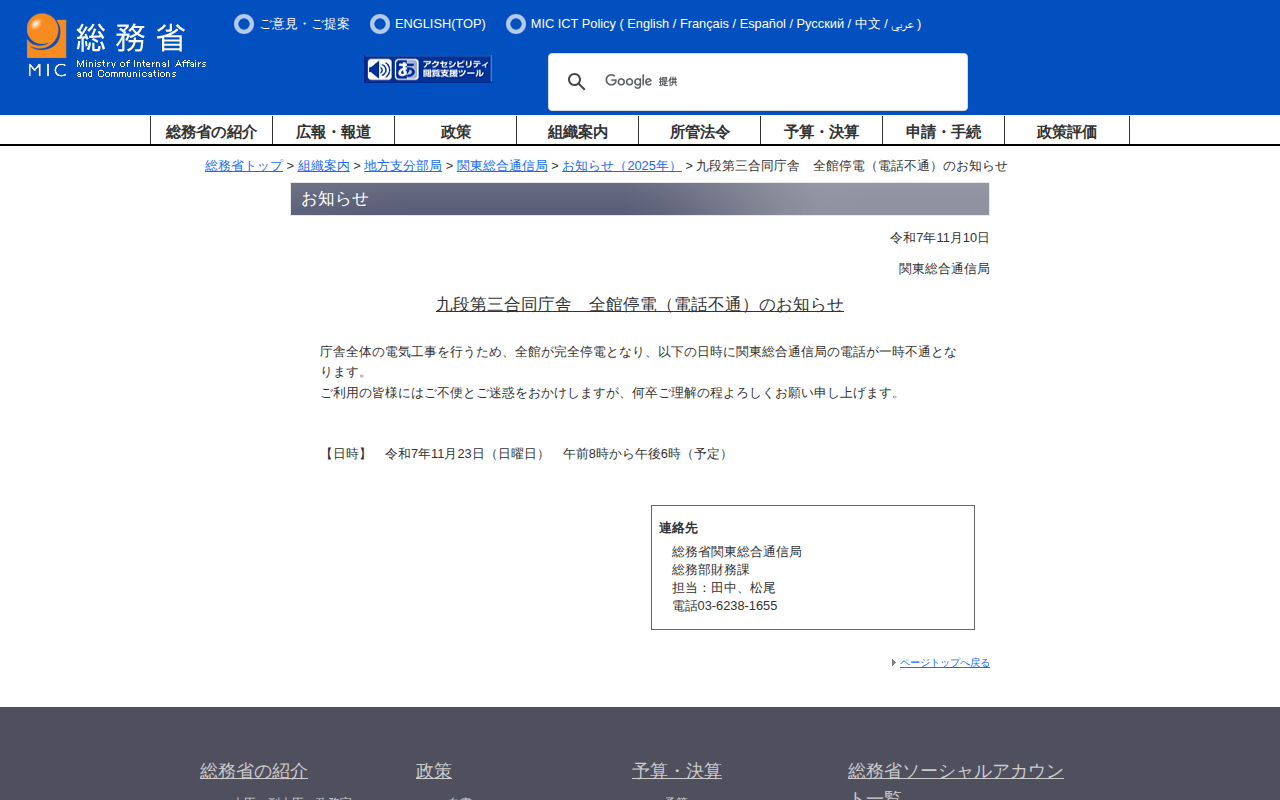Click the circle icon beside MIC ICT Policy
Image resolution: width=1280 pixels, height=800 pixels.
click(x=516, y=24)
